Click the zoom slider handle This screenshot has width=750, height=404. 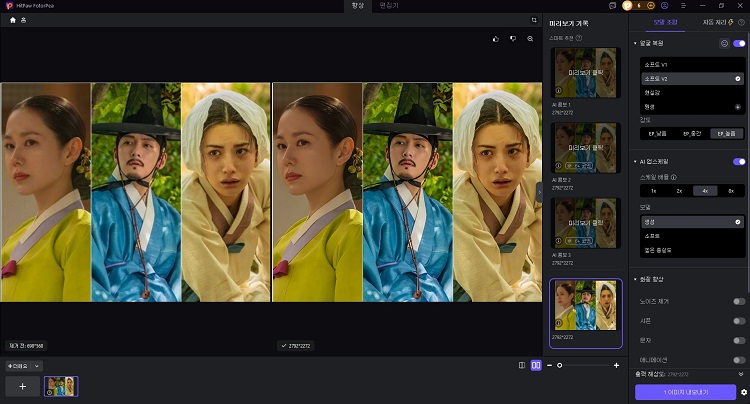560,365
